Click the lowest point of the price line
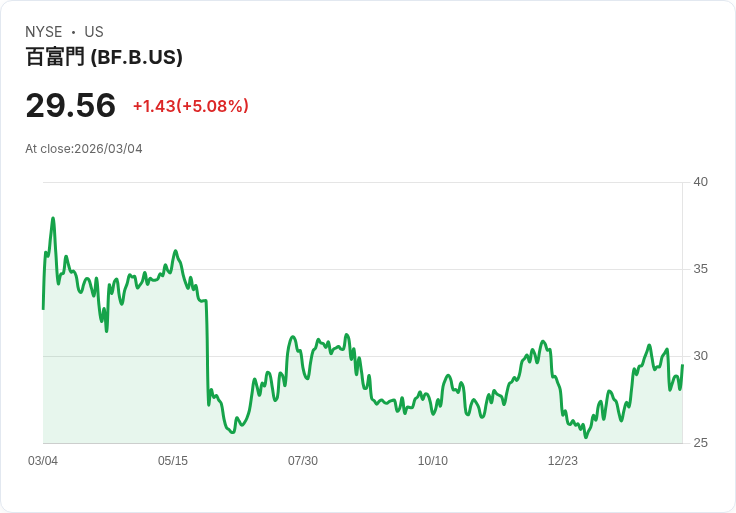 [586, 437]
